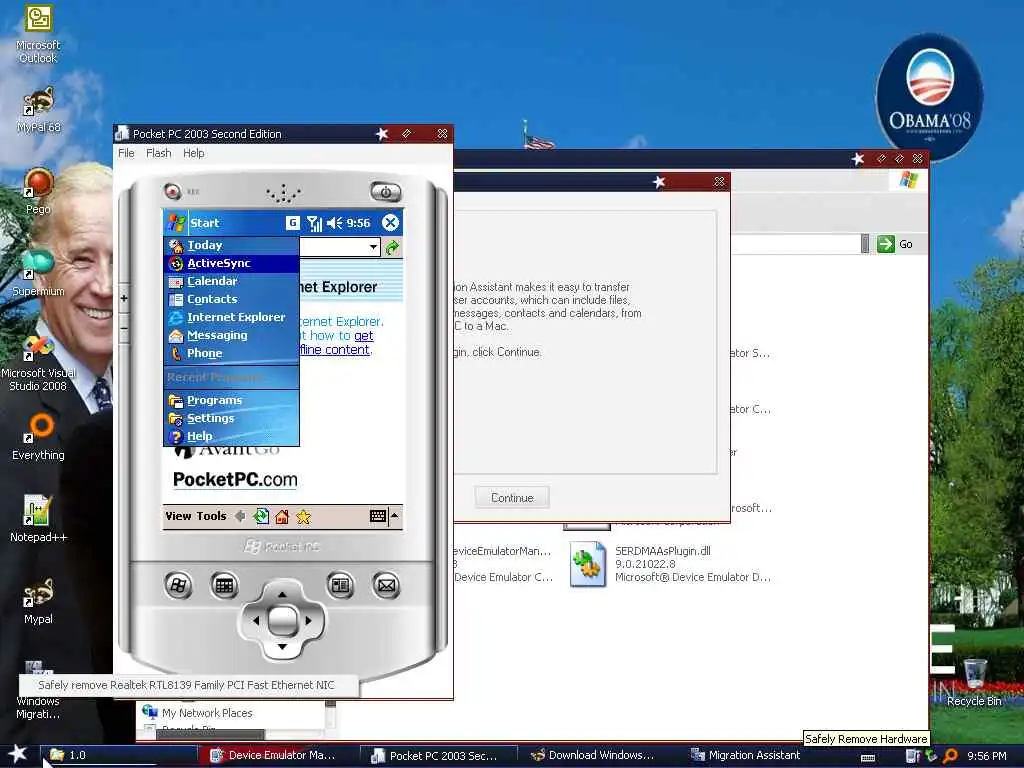1024x768 pixels.
Task: Click the D-pad down arrow
Action: (282, 647)
